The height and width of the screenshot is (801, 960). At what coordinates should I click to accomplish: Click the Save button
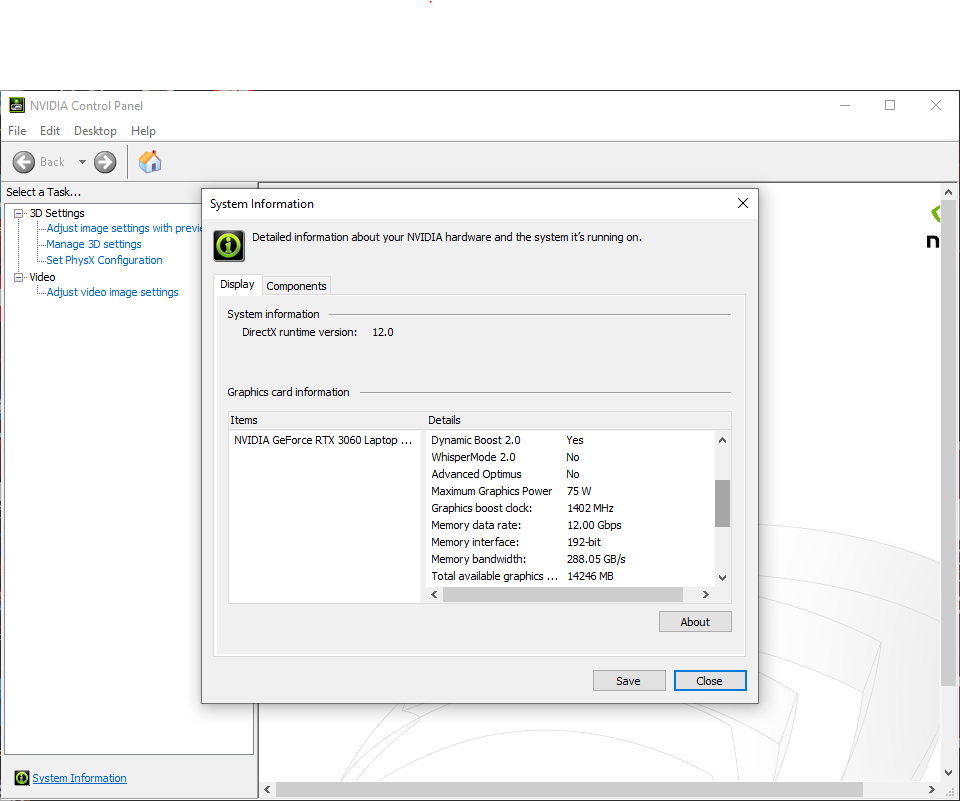[629, 681]
